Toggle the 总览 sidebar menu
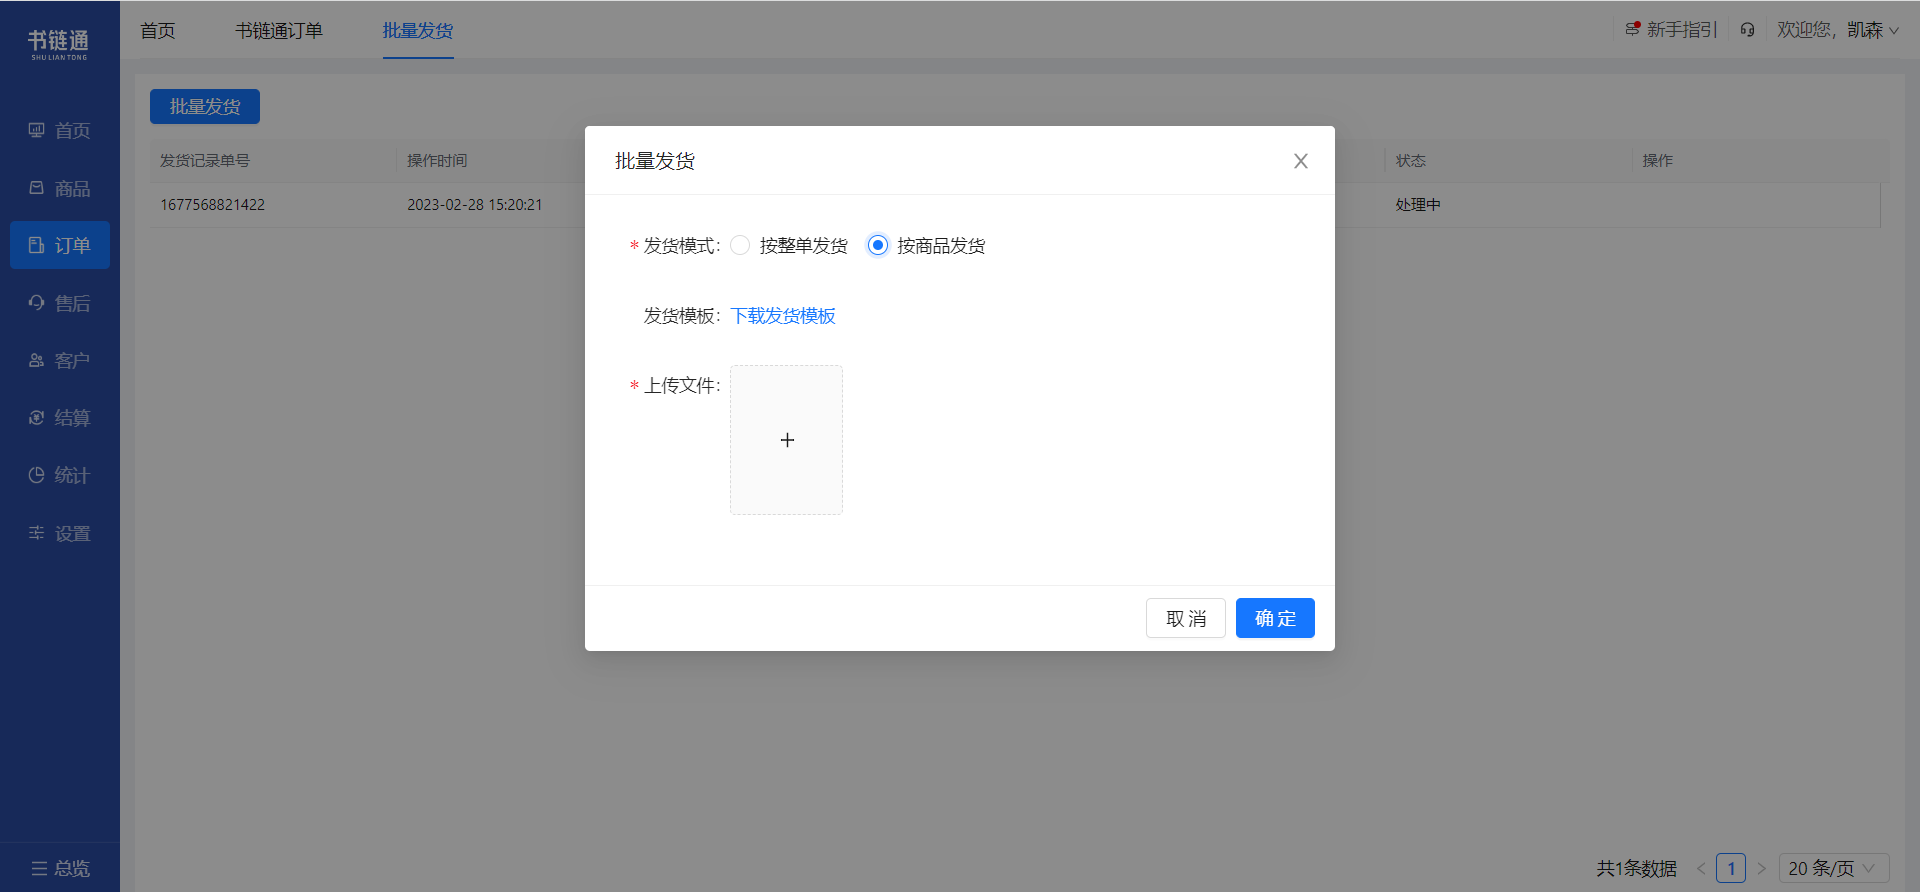This screenshot has width=1920, height=892. 60,868
